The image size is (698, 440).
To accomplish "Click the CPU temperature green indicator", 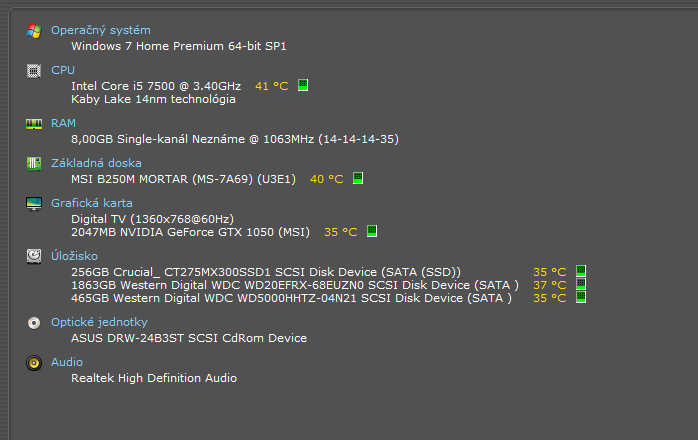I will [303, 85].
